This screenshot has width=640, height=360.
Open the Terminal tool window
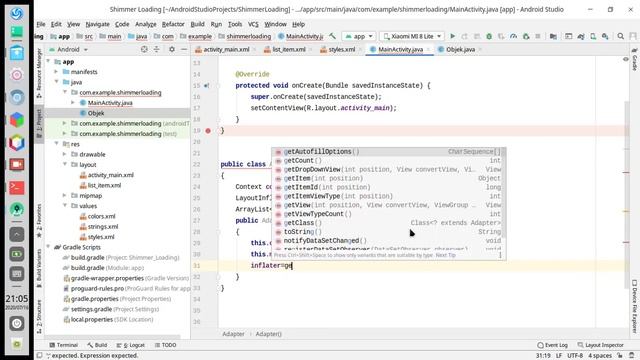[63, 345]
